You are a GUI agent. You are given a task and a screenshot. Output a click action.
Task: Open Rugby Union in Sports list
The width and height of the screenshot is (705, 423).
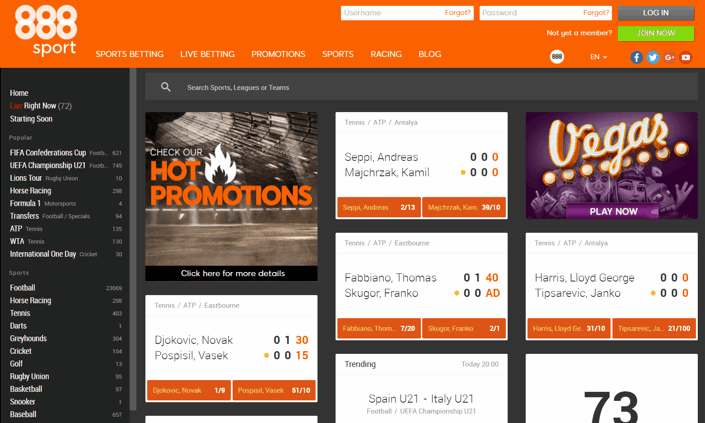pyautogui.click(x=66, y=376)
